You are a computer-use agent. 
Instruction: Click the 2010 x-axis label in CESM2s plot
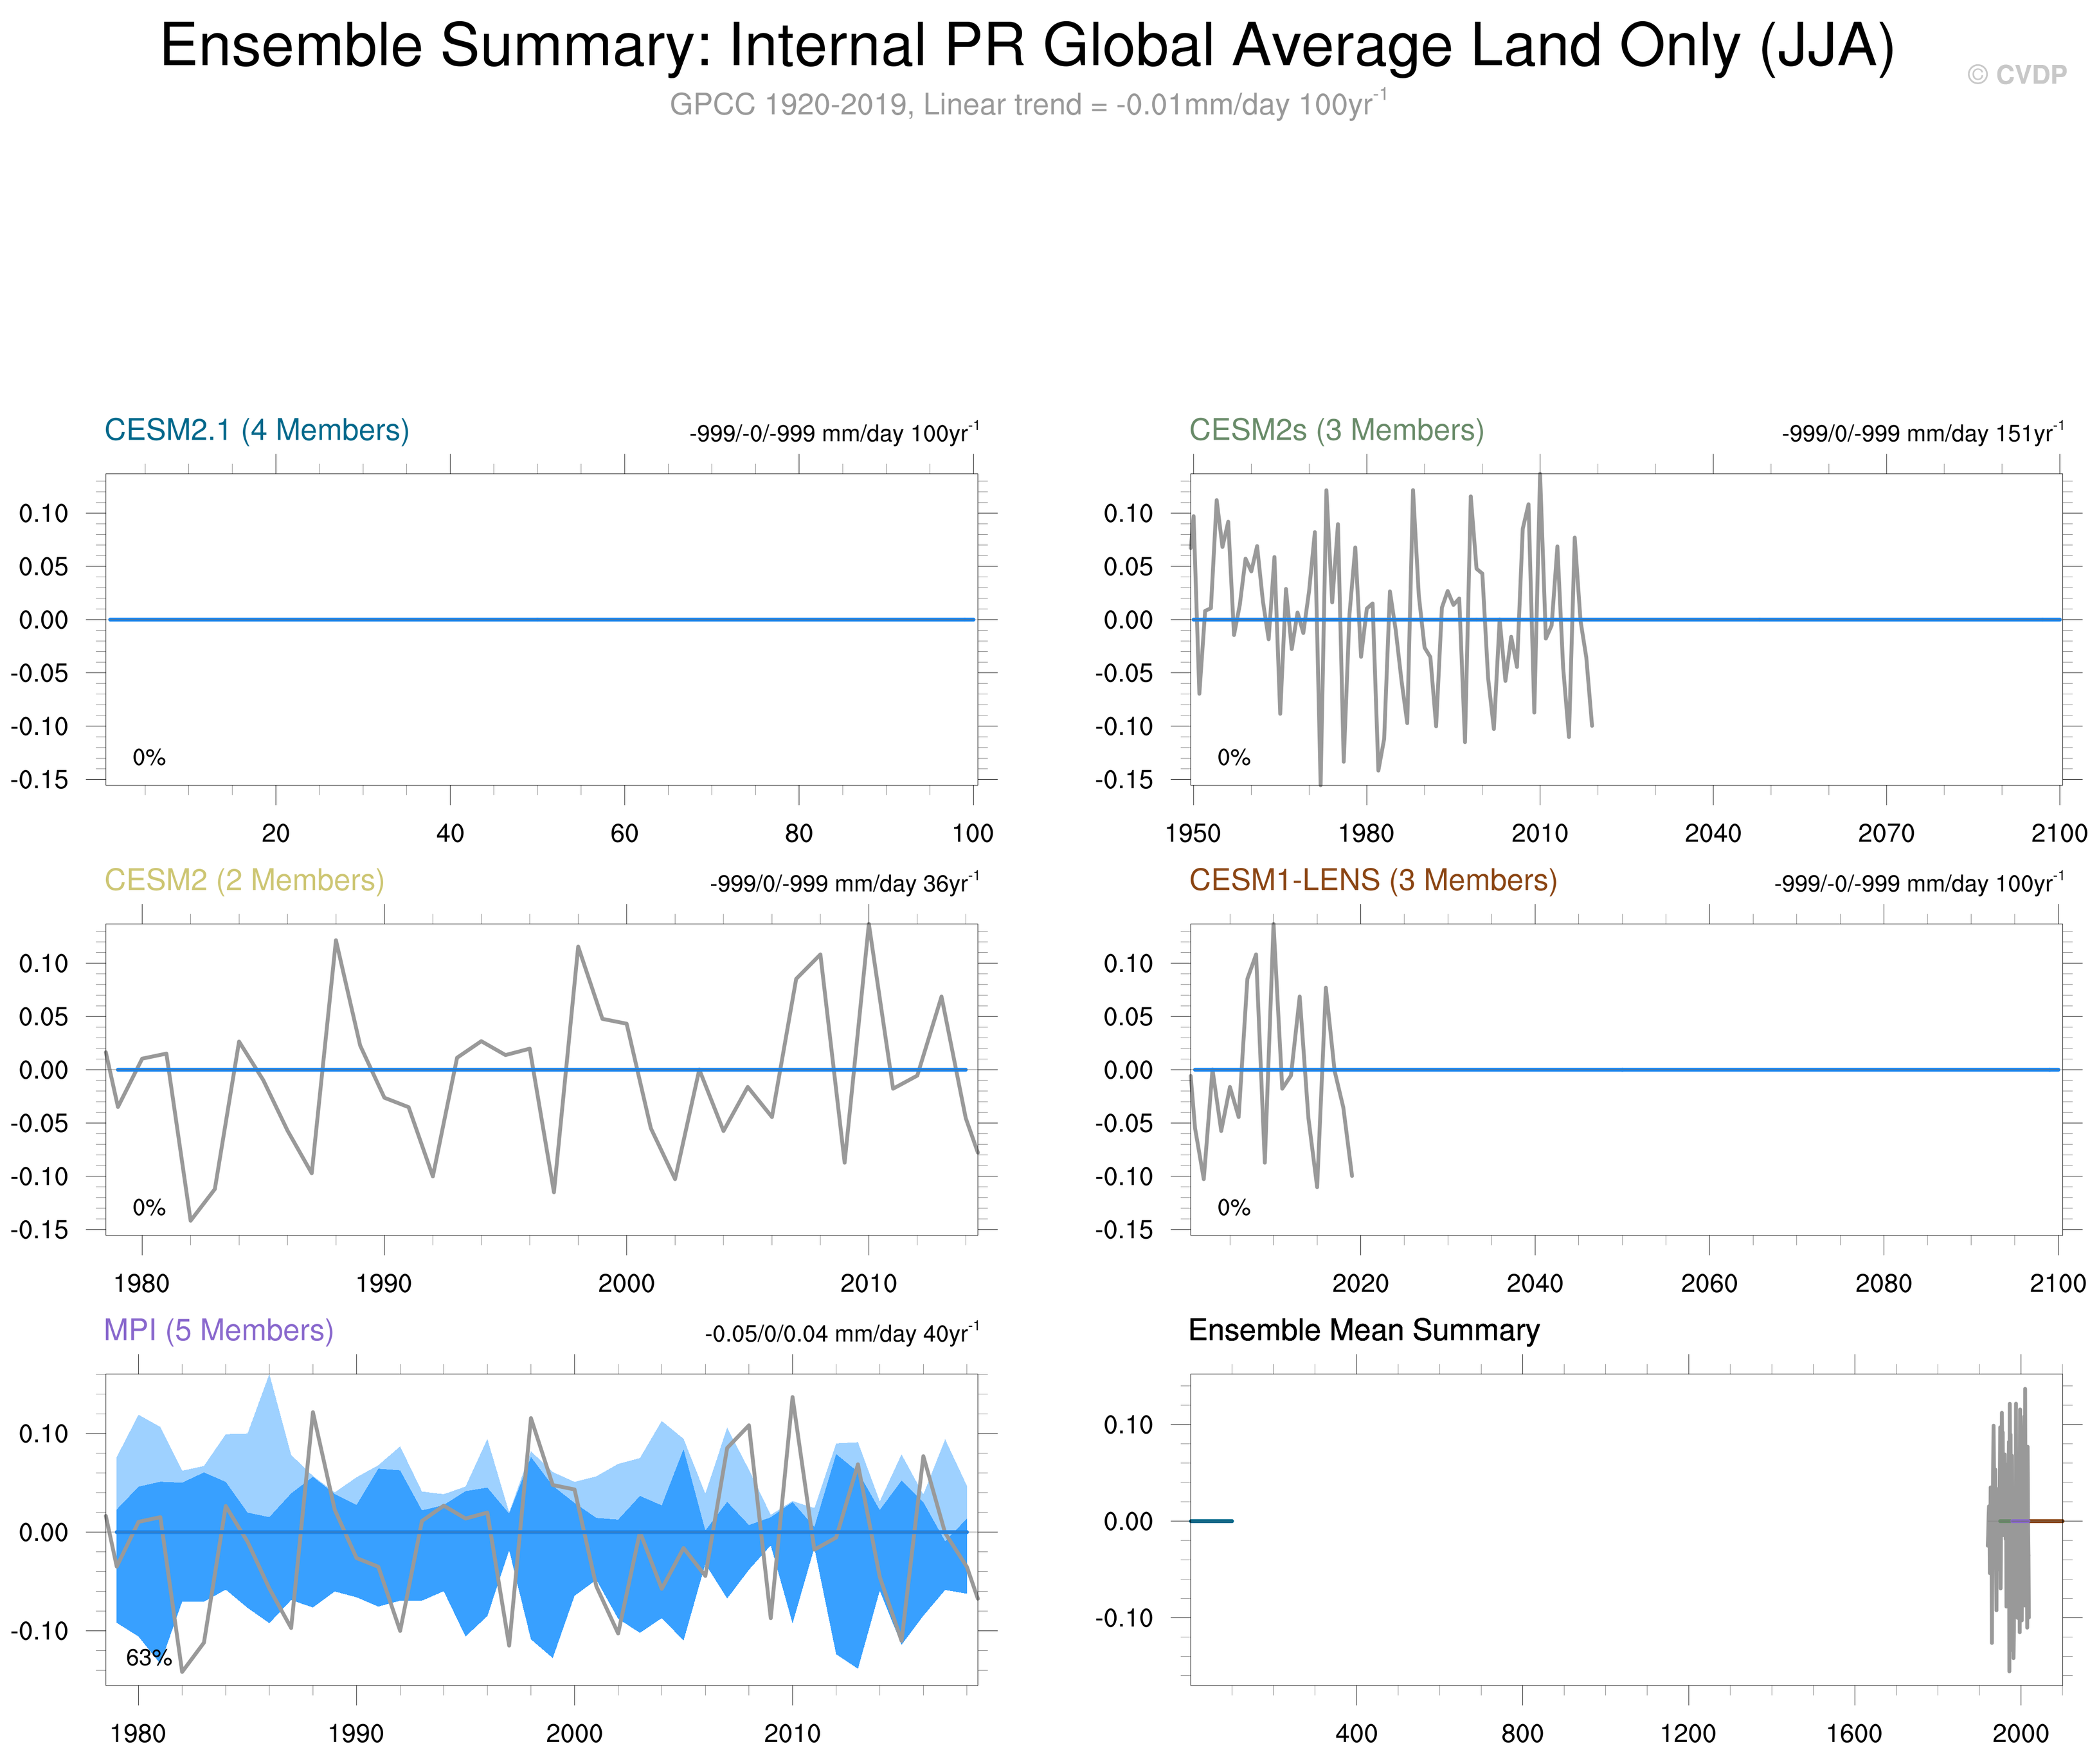point(1539,833)
